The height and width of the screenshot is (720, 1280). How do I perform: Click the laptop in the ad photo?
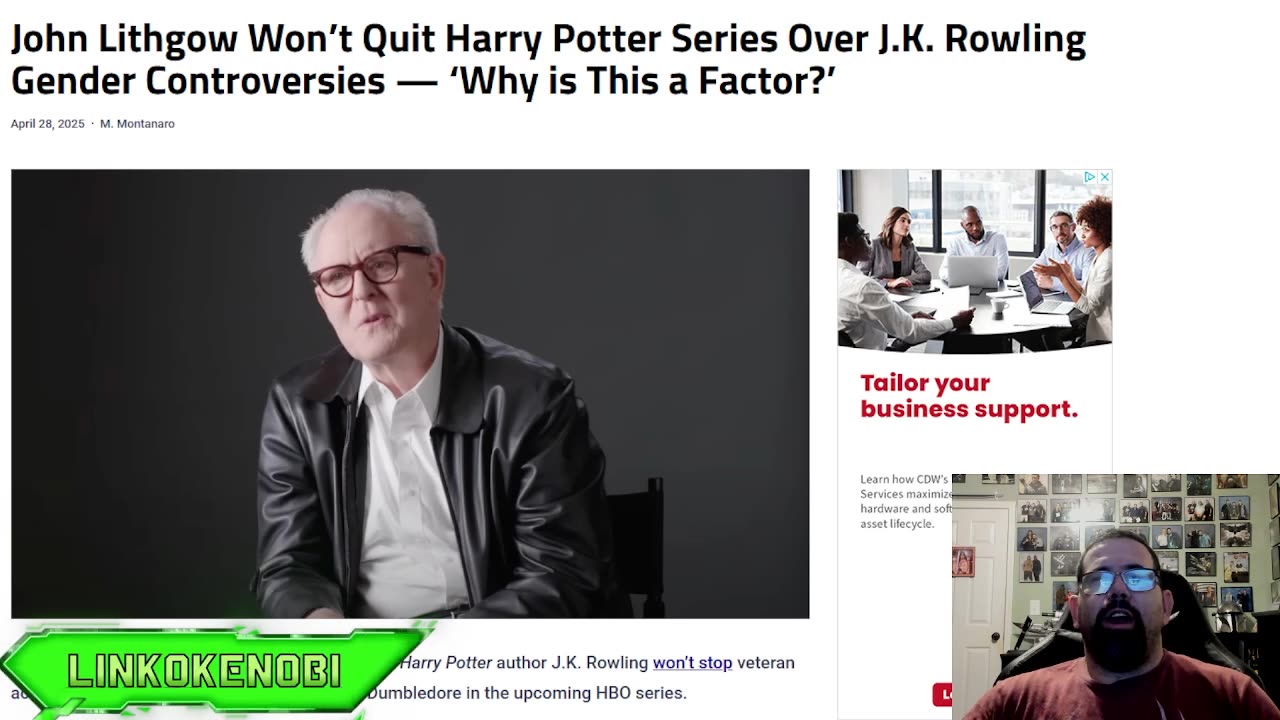click(x=973, y=273)
